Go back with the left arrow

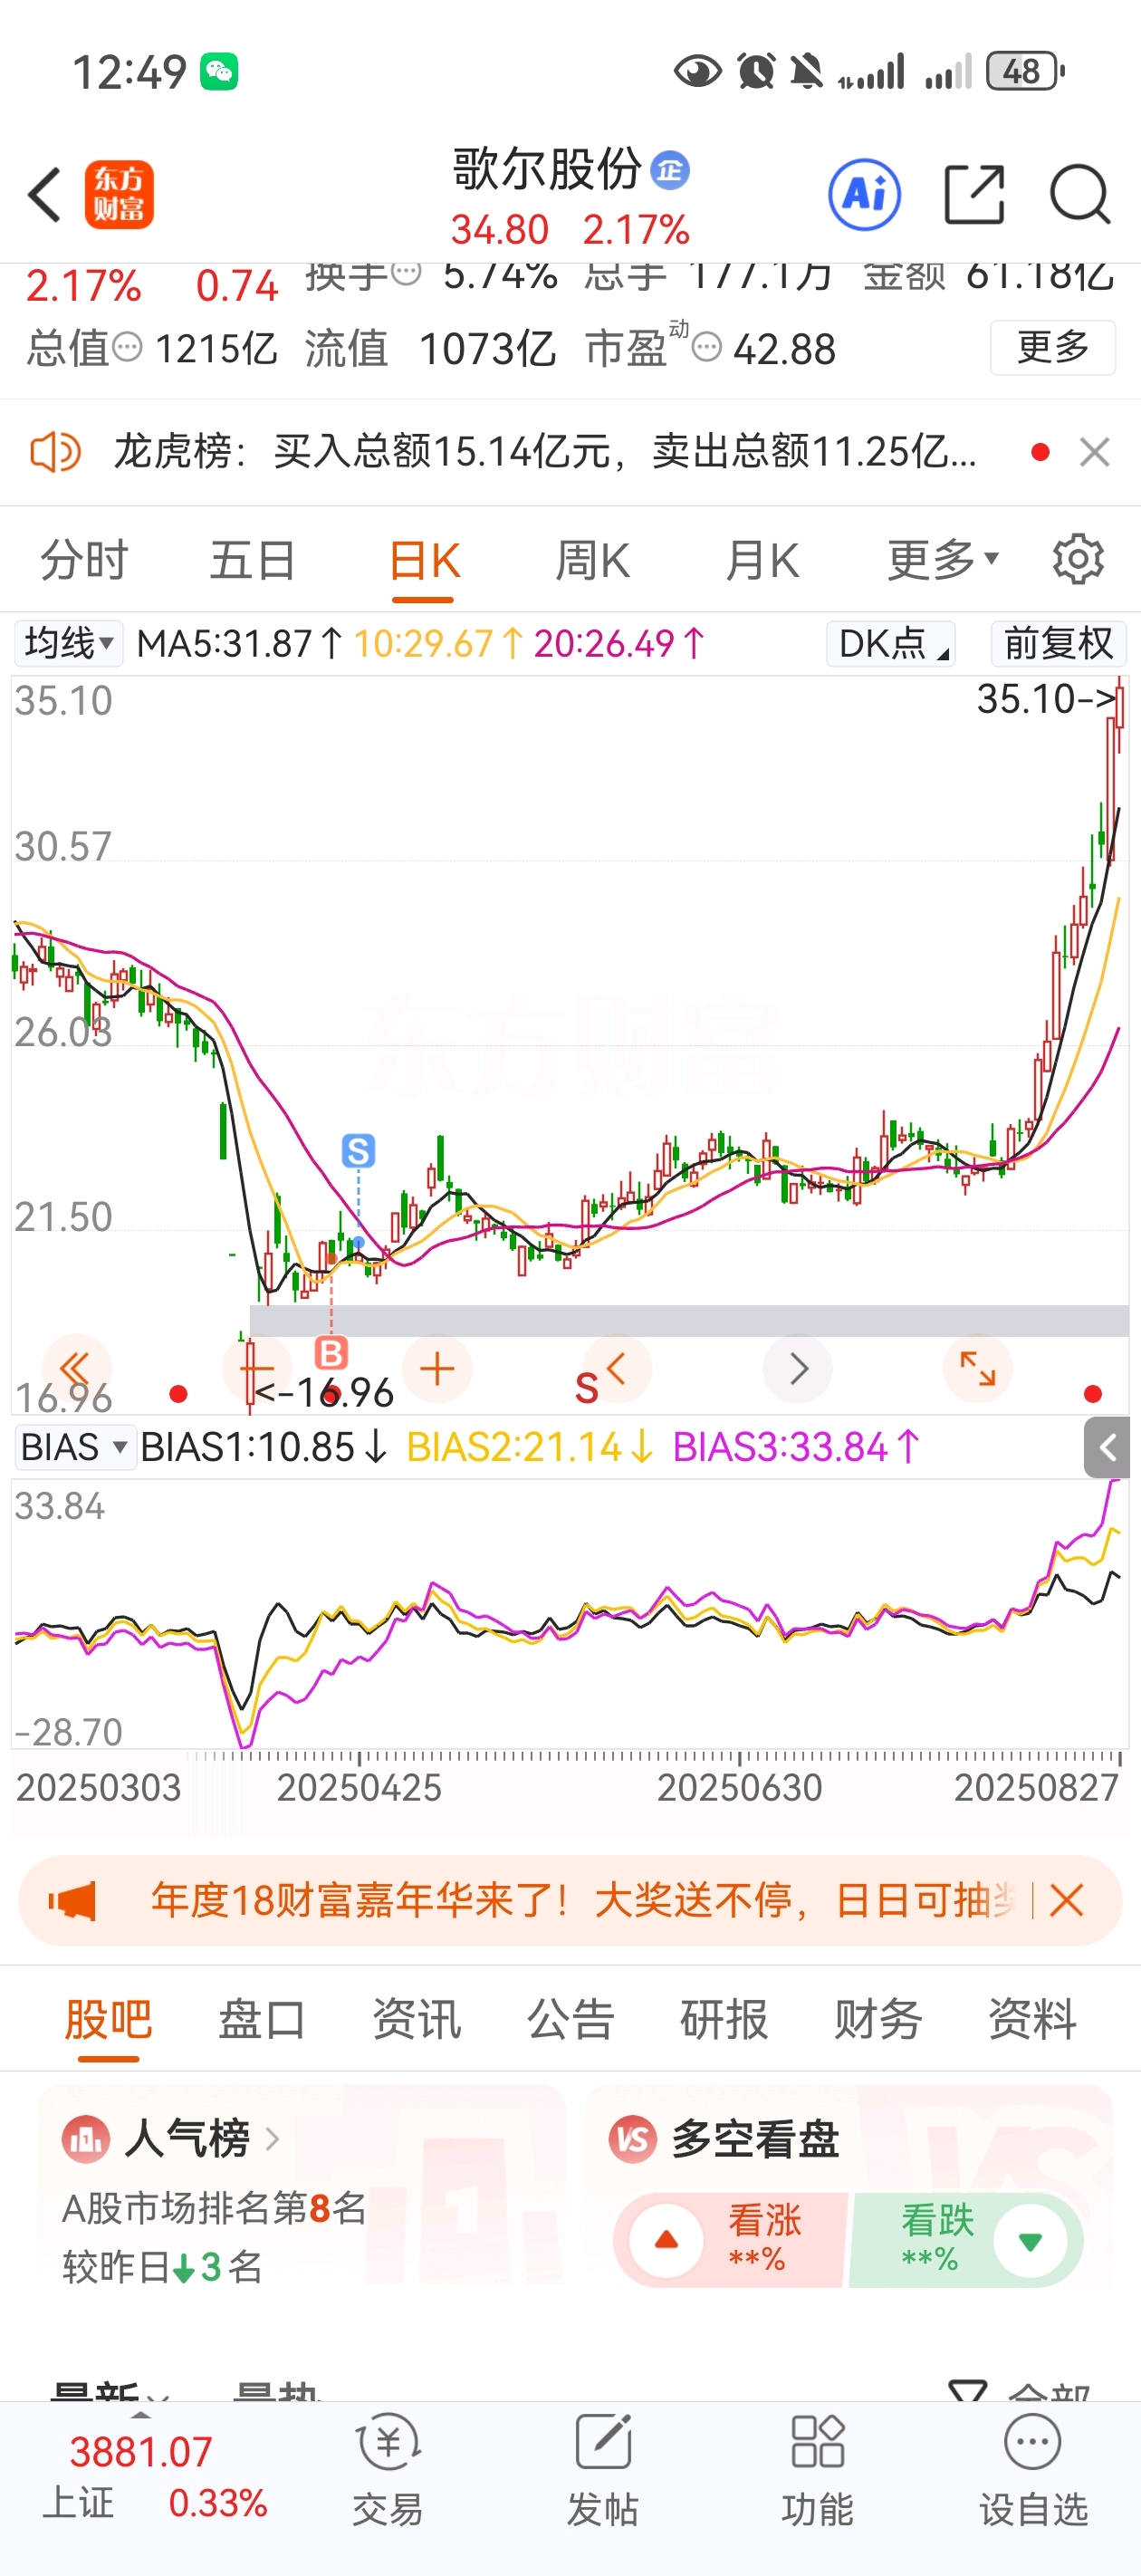point(45,194)
